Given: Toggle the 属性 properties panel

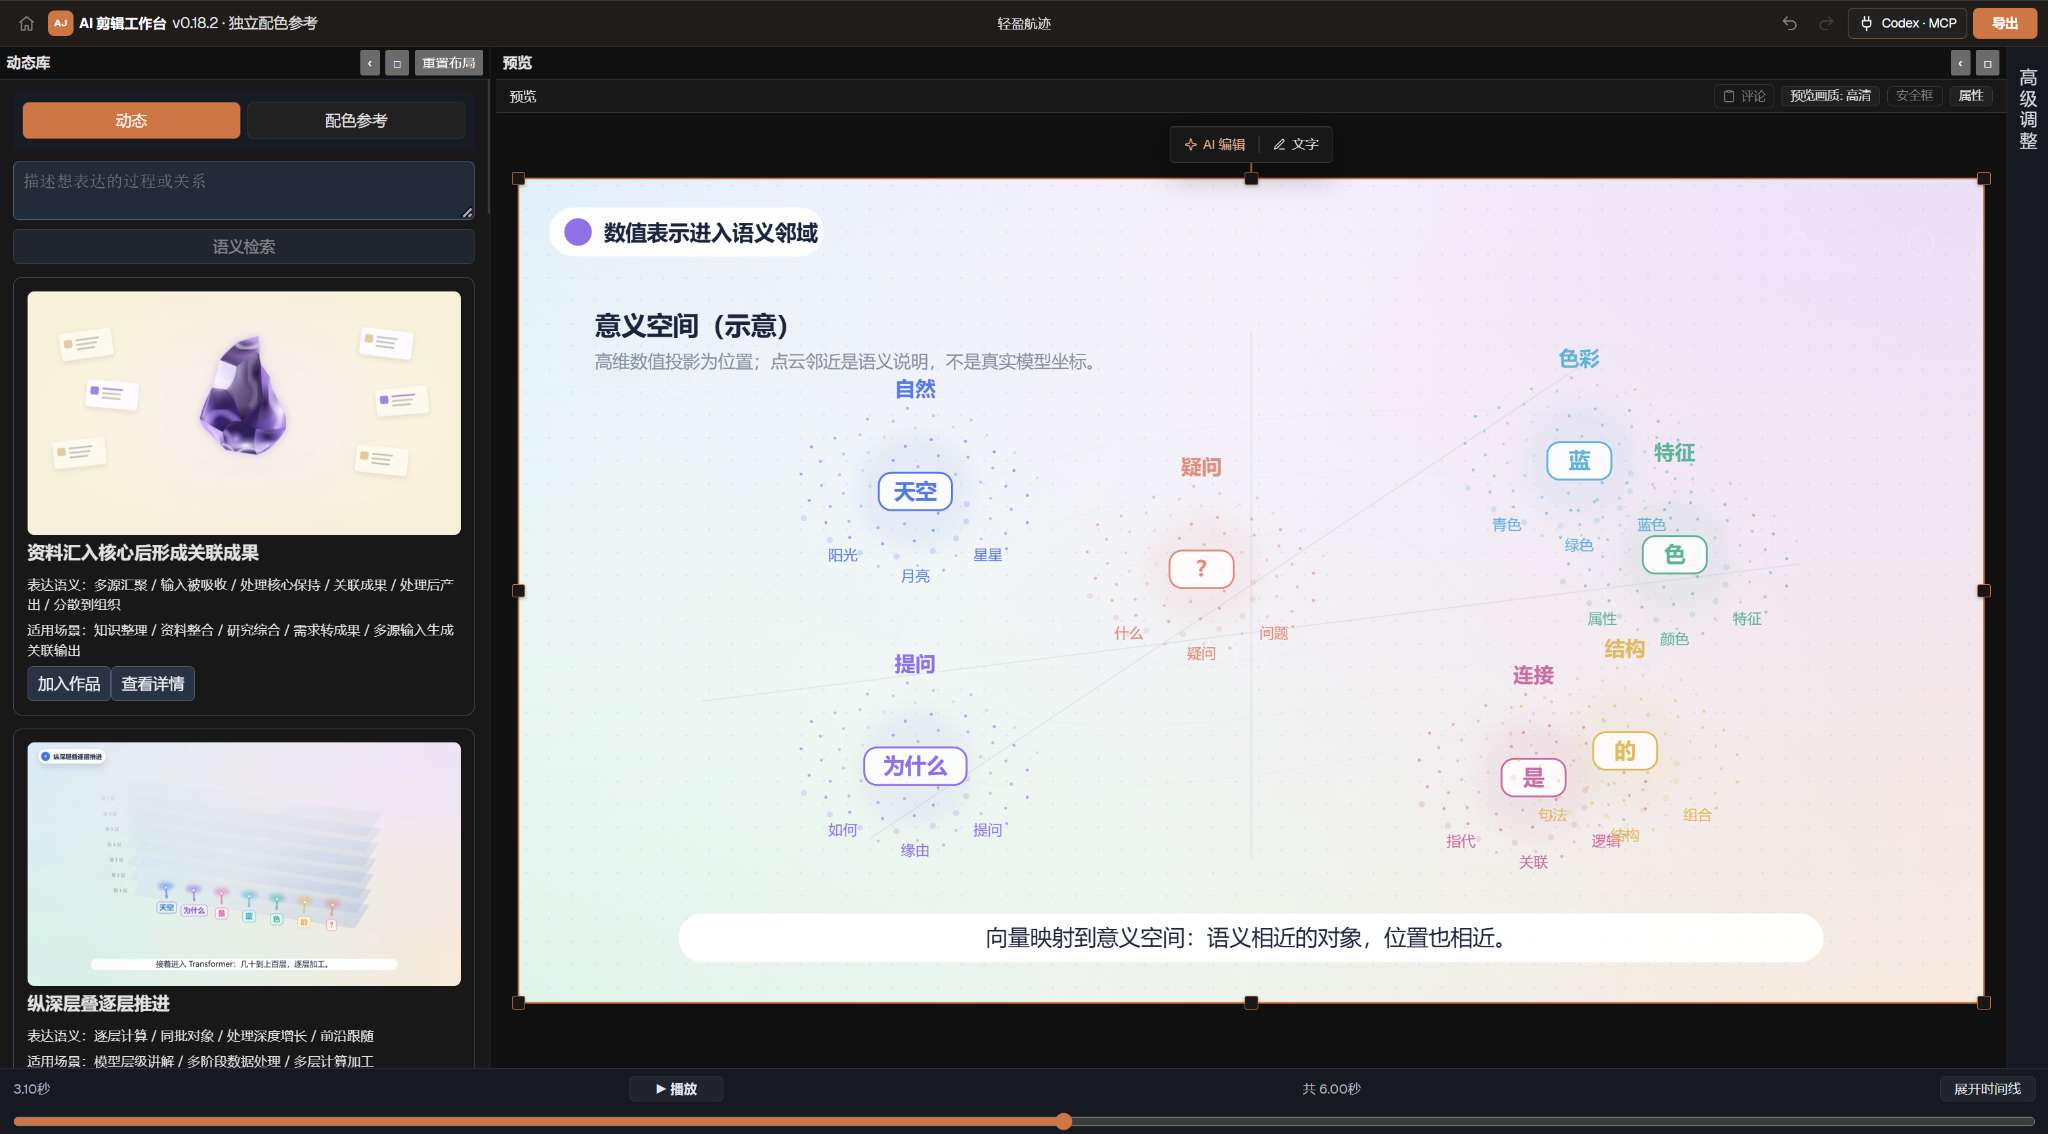Looking at the screenshot, I should click(1971, 96).
